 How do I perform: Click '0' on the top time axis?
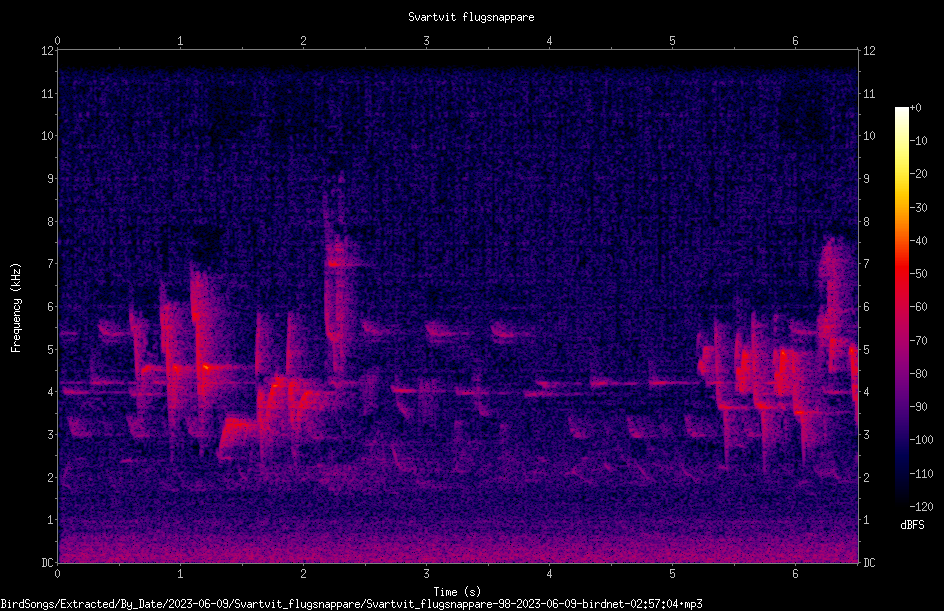point(57,41)
